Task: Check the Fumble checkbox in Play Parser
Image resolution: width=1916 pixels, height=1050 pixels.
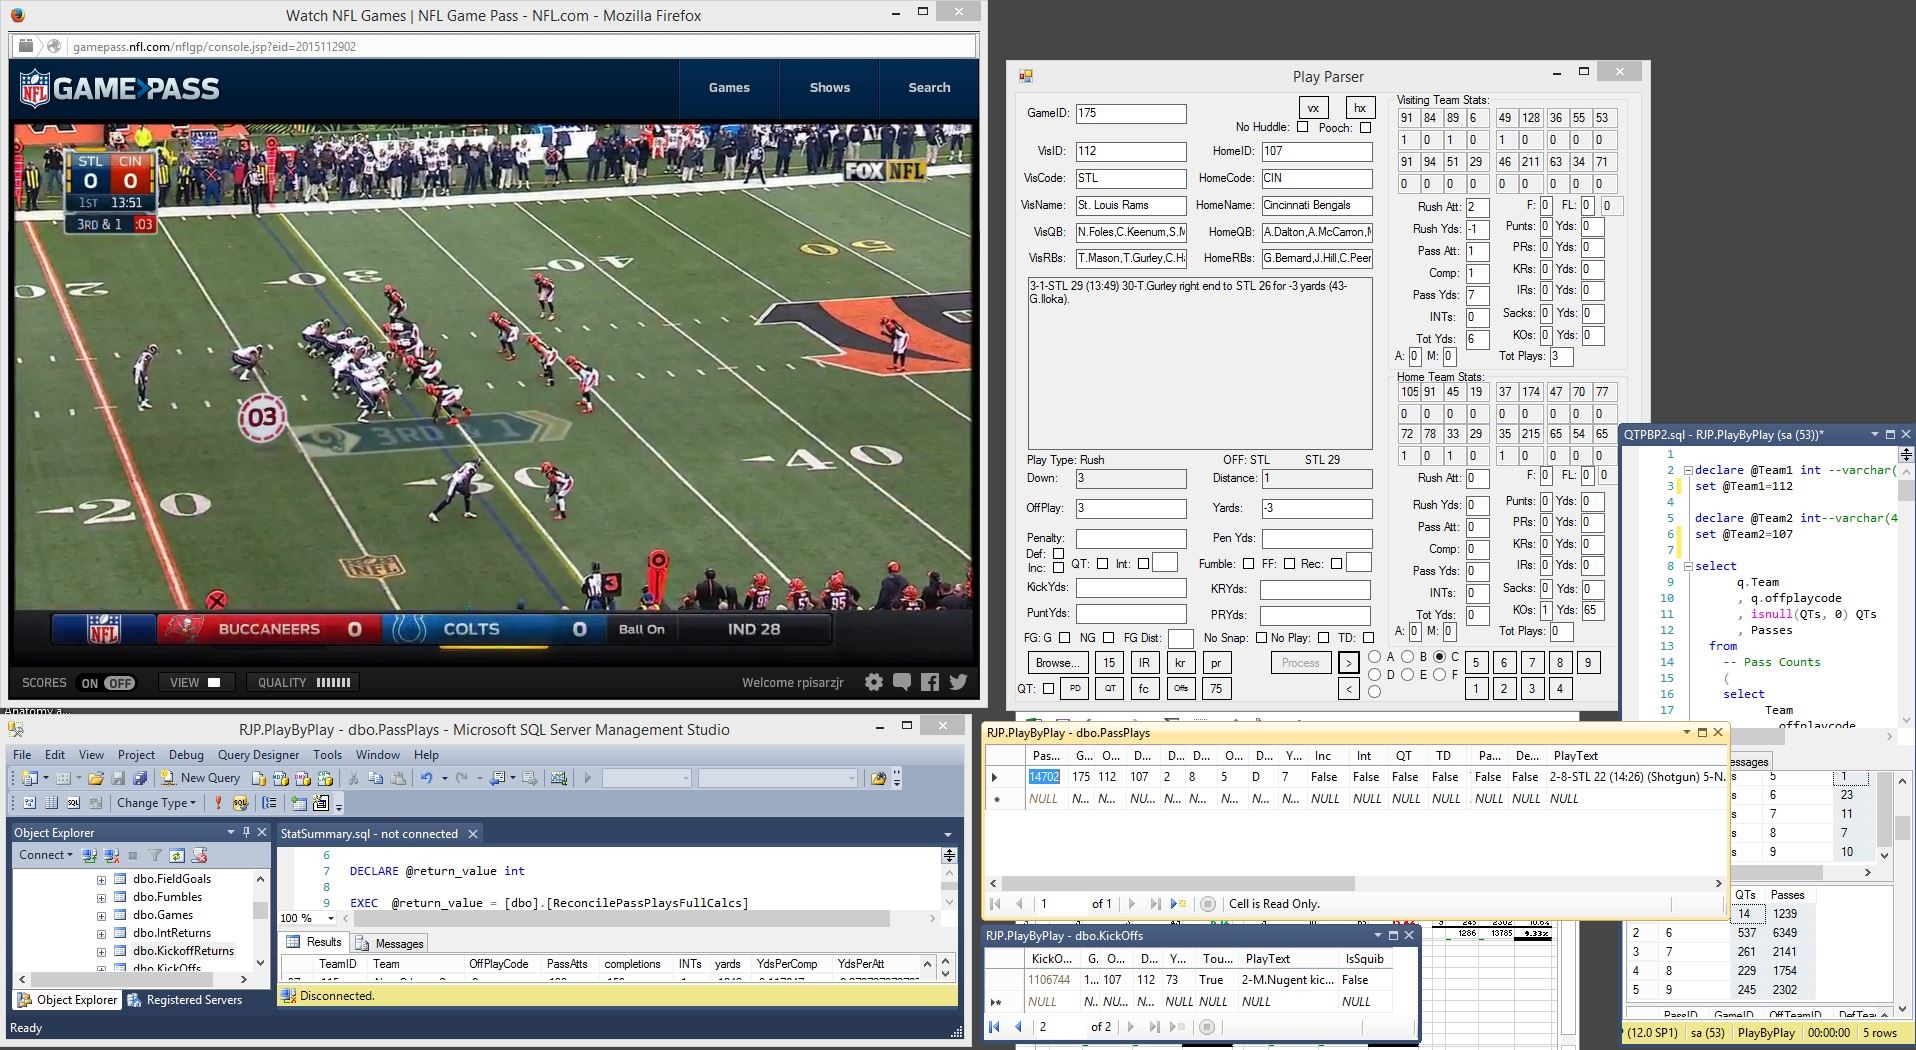Action: coord(1248,564)
